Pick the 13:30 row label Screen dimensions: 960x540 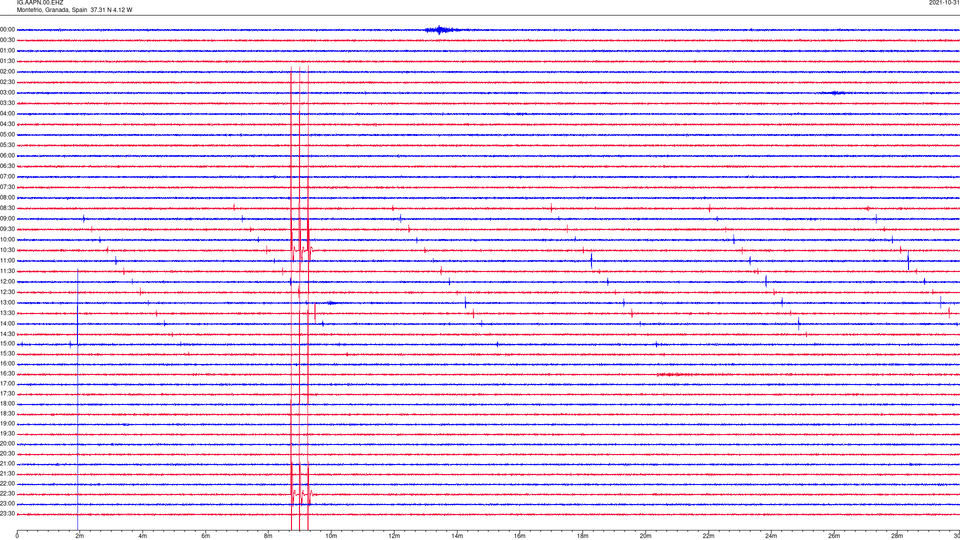[x=7, y=313]
